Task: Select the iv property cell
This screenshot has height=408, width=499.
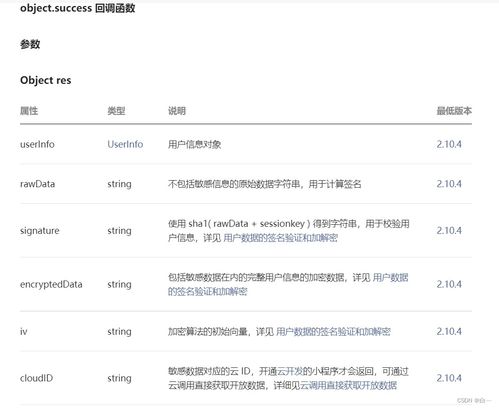Action: coord(24,332)
